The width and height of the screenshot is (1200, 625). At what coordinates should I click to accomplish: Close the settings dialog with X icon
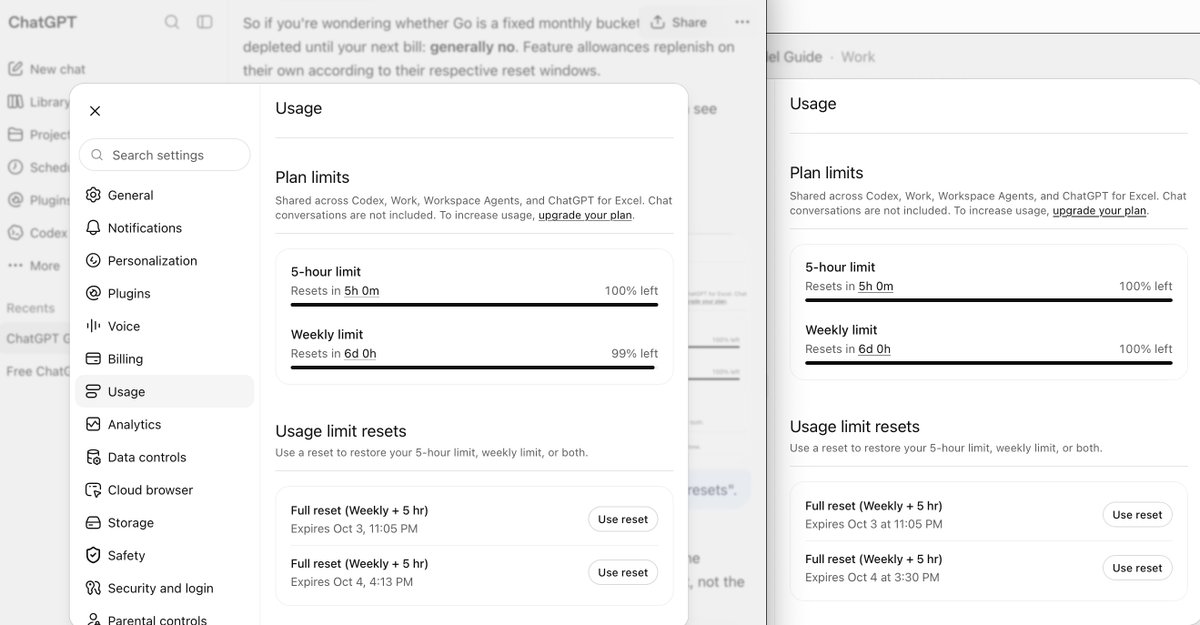[x=95, y=111]
